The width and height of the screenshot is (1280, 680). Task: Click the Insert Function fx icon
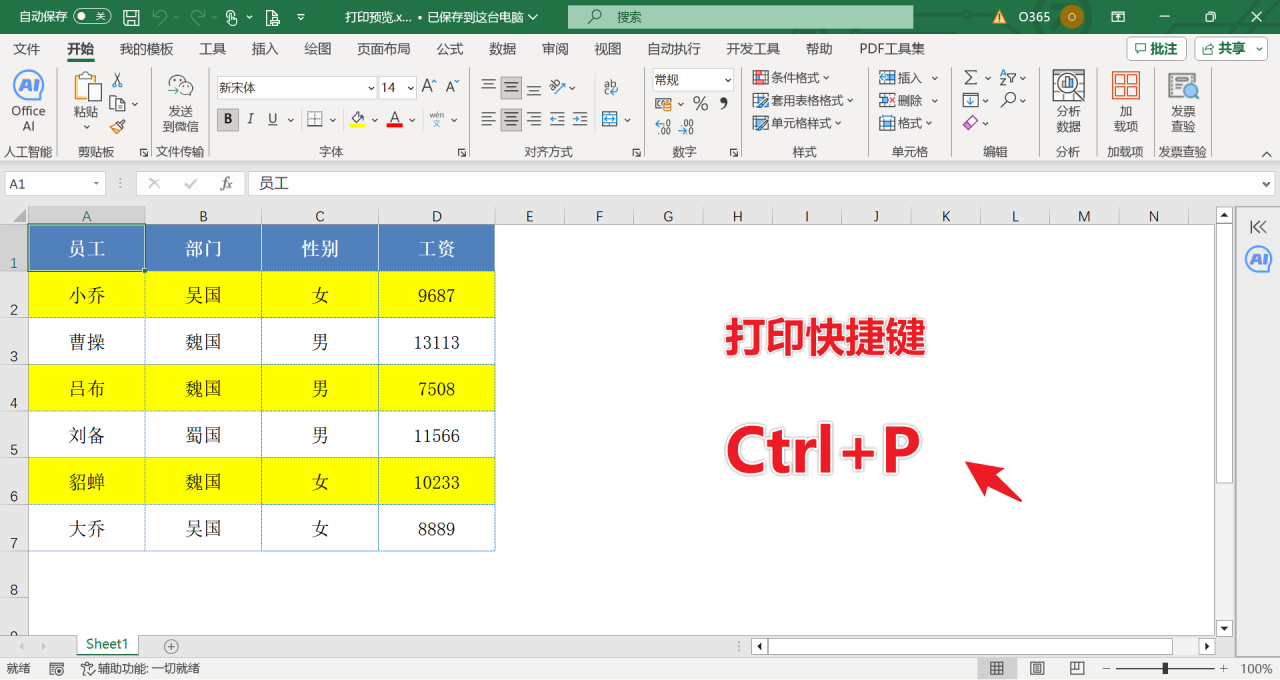pos(226,184)
